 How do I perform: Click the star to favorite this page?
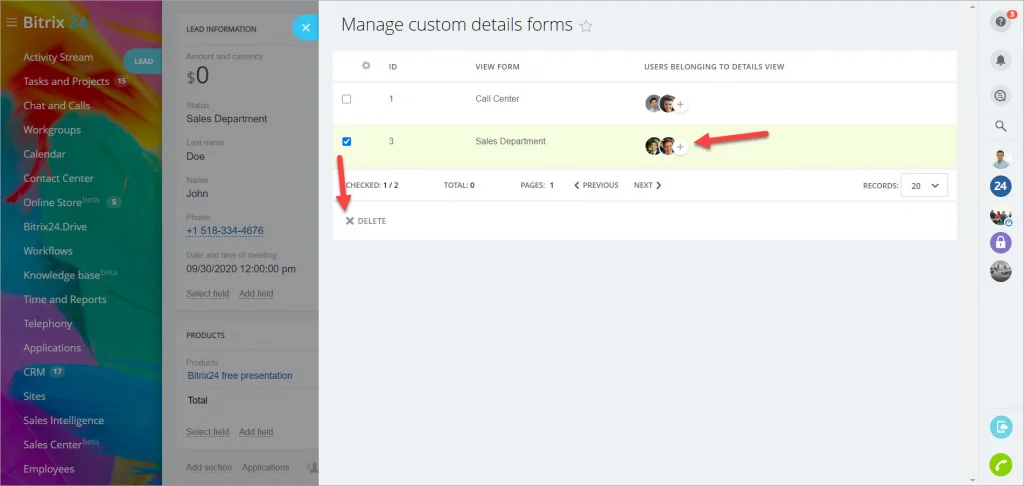pos(586,26)
